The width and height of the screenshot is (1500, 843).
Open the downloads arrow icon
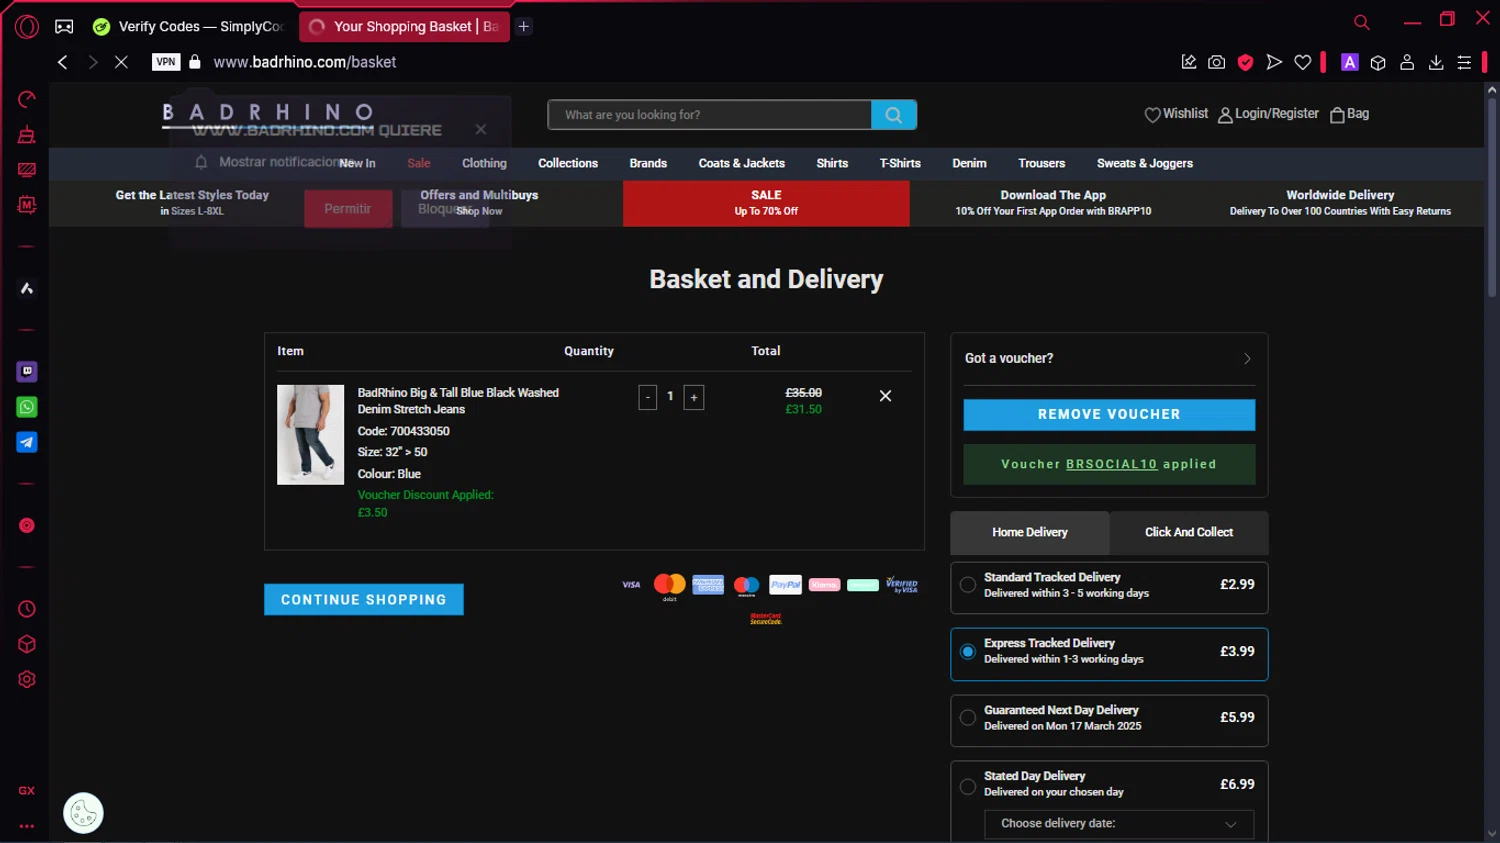tap(1436, 62)
